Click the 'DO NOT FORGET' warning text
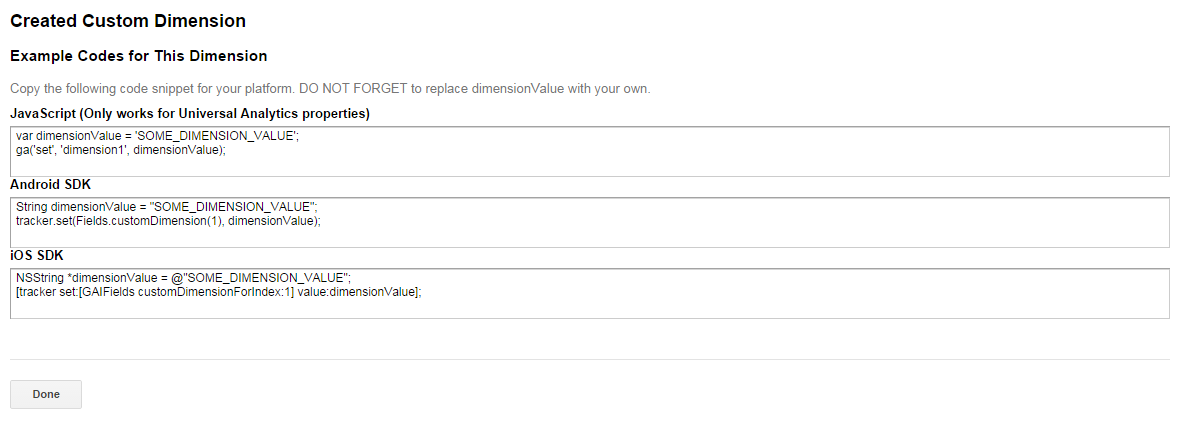Image resolution: width=1185 pixels, height=432 pixels. (353, 89)
